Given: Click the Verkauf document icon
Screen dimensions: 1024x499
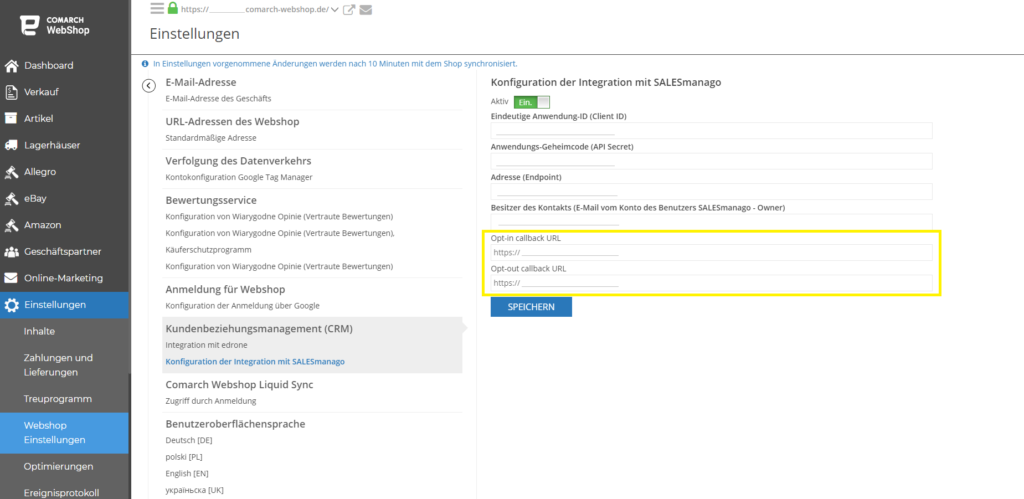Looking at the screenshot, I should tap(10, 92).
